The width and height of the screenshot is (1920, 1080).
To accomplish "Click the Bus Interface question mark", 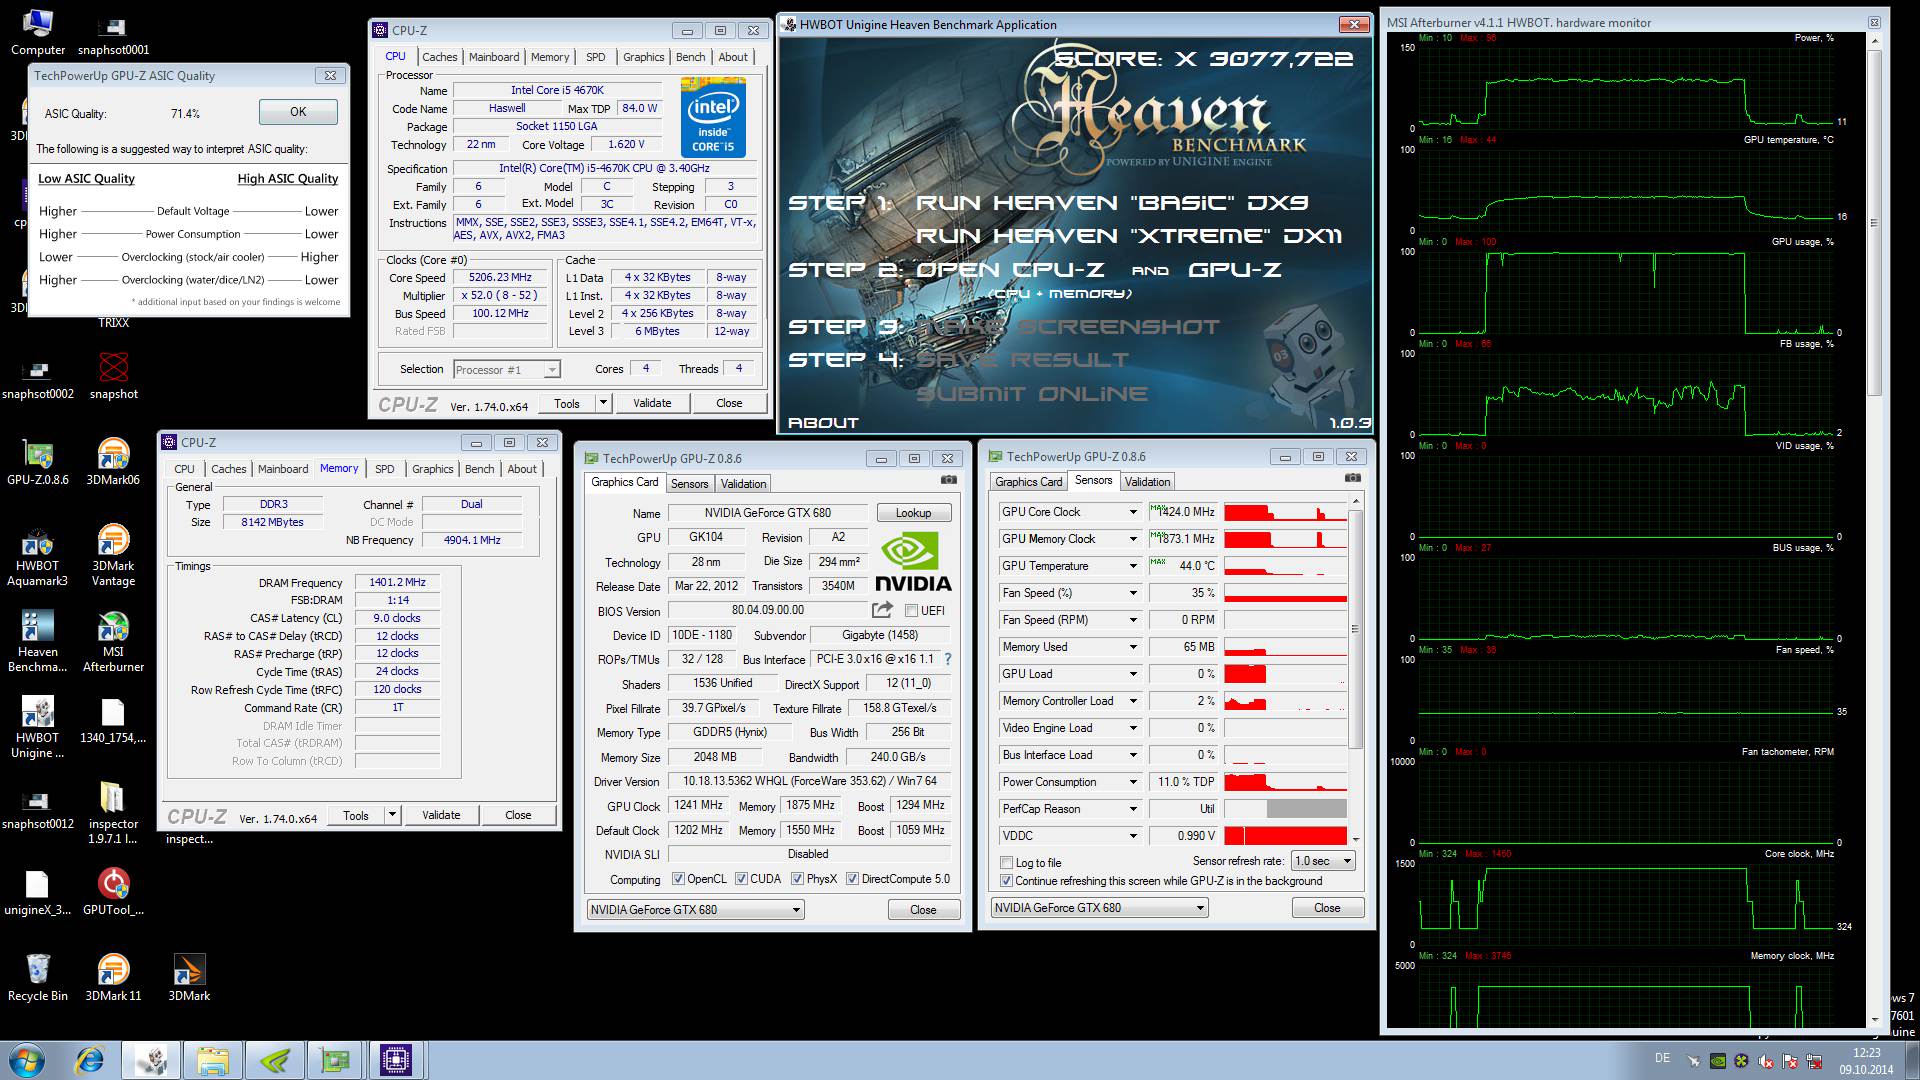I will coord(947,659).
